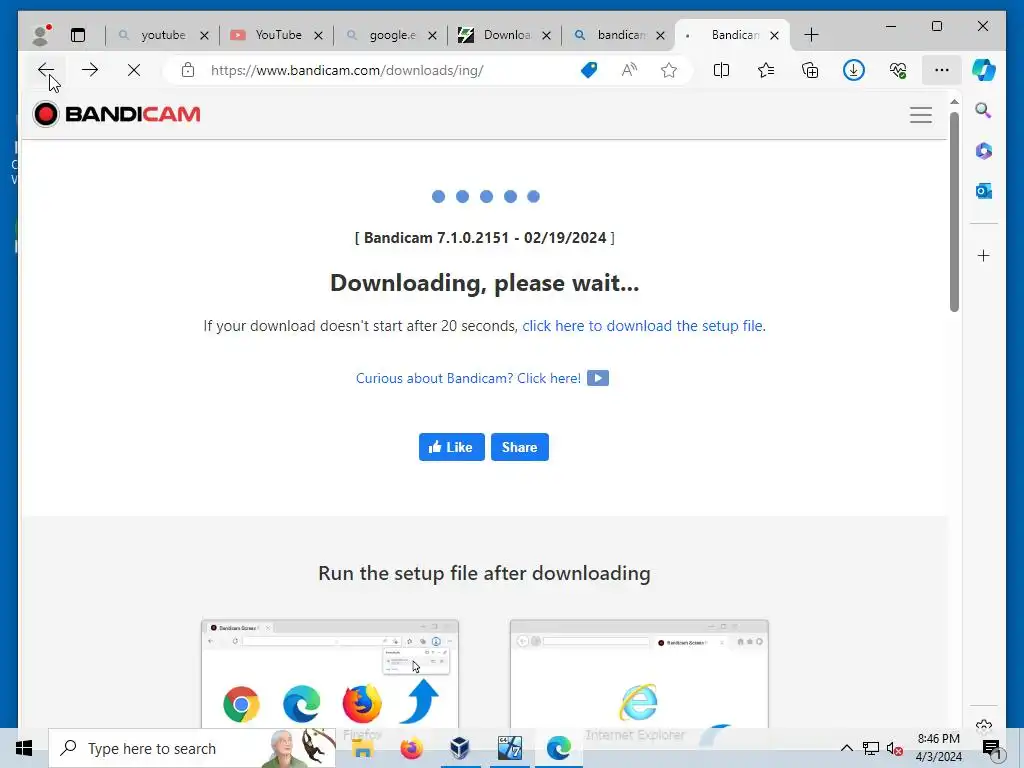
Task: Click the Internet Explorer setup thumbnail
Action: 639,673
